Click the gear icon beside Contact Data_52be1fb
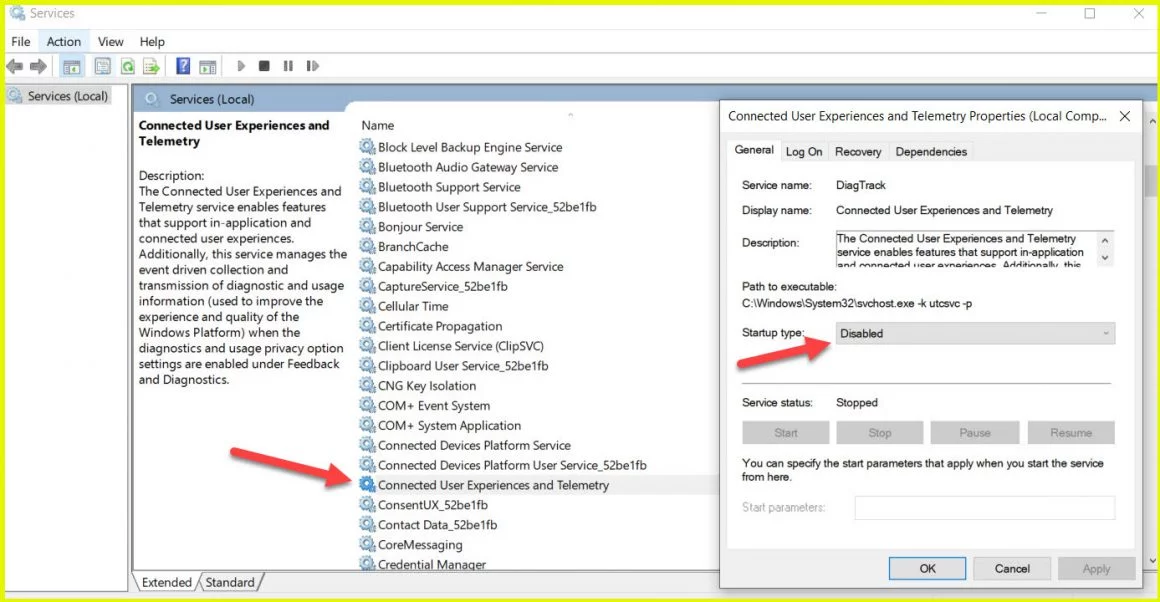 point(367,524)
